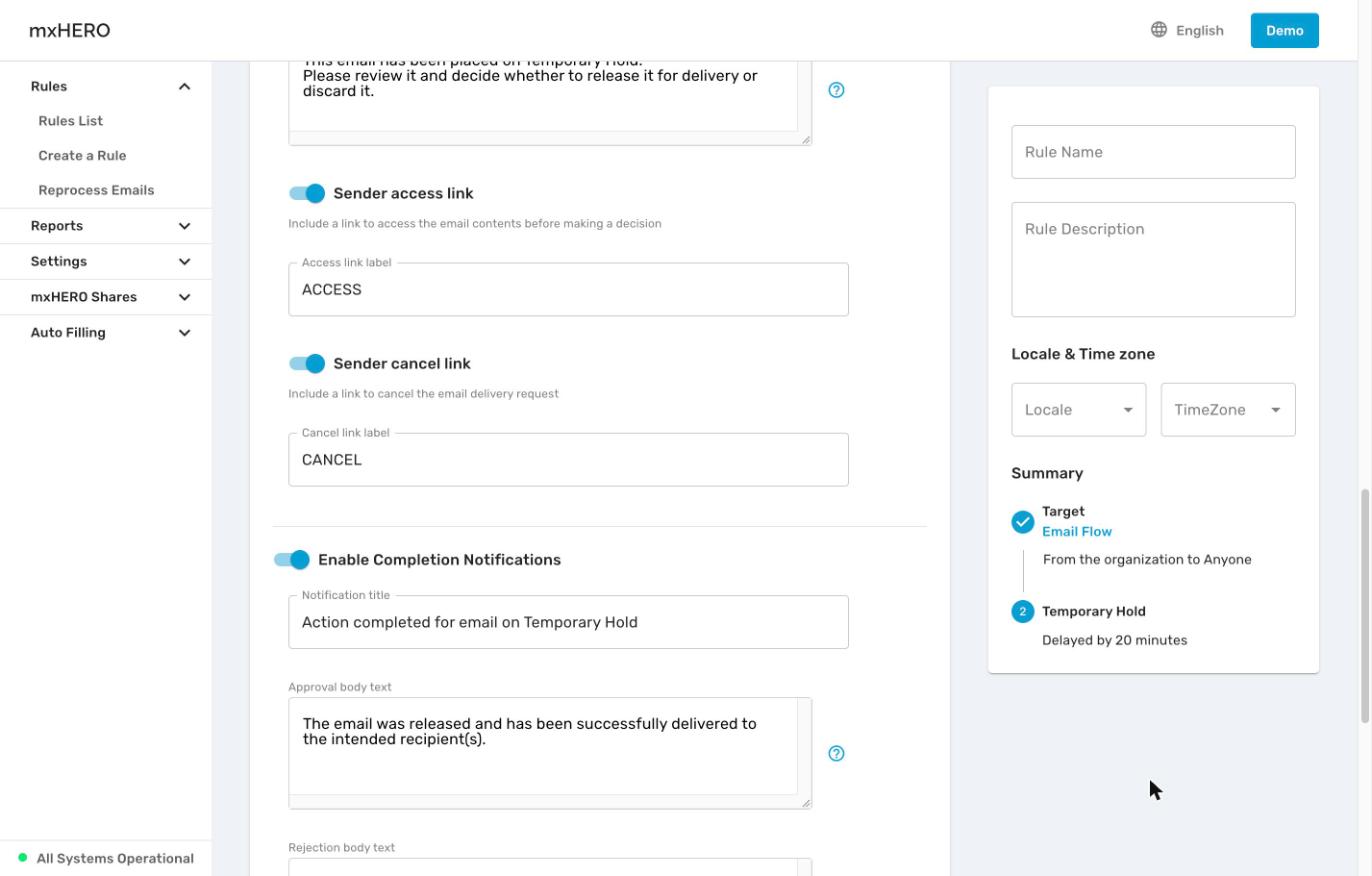
Task: Open Reprocess Emails page
Action: [x=96, y=190]
